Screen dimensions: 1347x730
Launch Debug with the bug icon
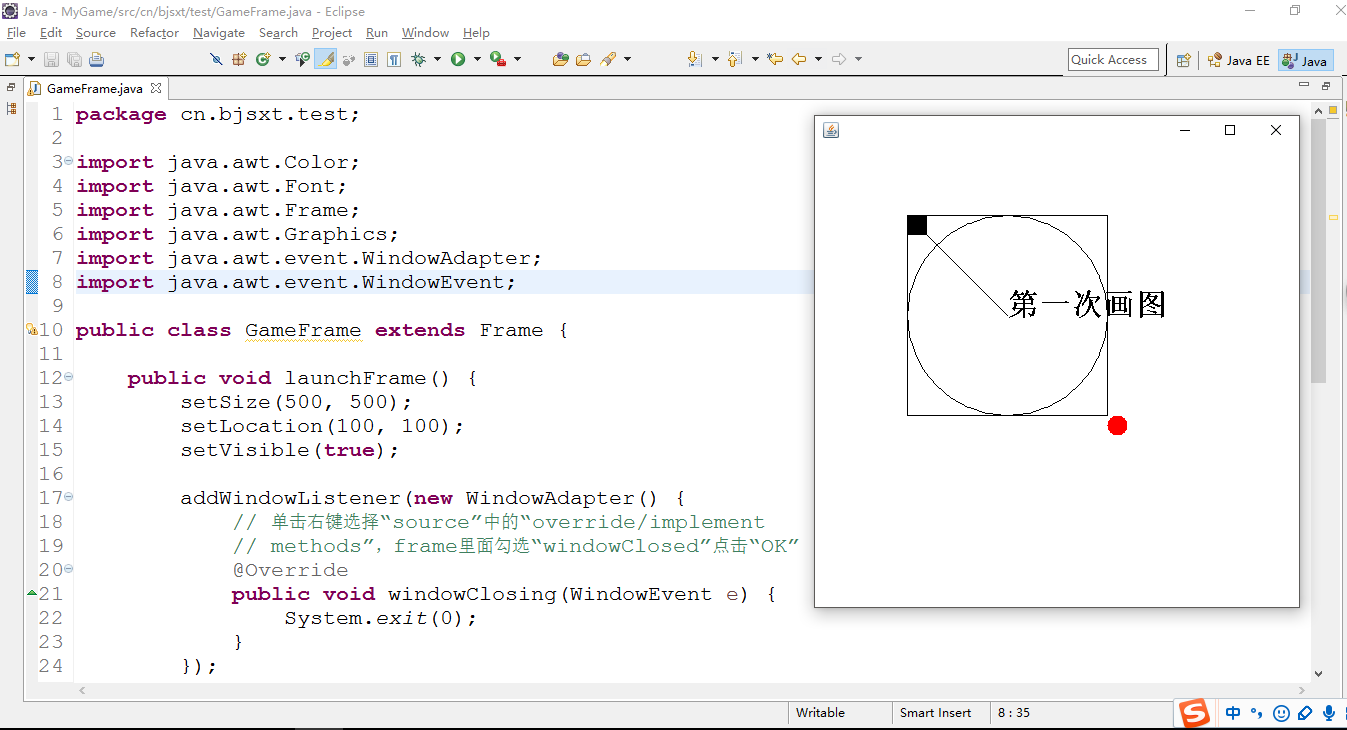[x=418, y=59]
